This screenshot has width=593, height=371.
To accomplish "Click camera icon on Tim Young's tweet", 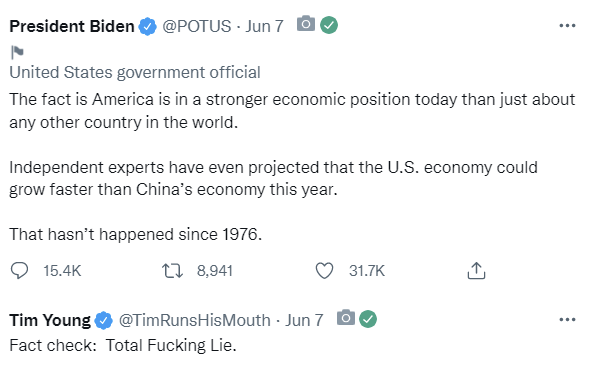I will pos(346,318).
